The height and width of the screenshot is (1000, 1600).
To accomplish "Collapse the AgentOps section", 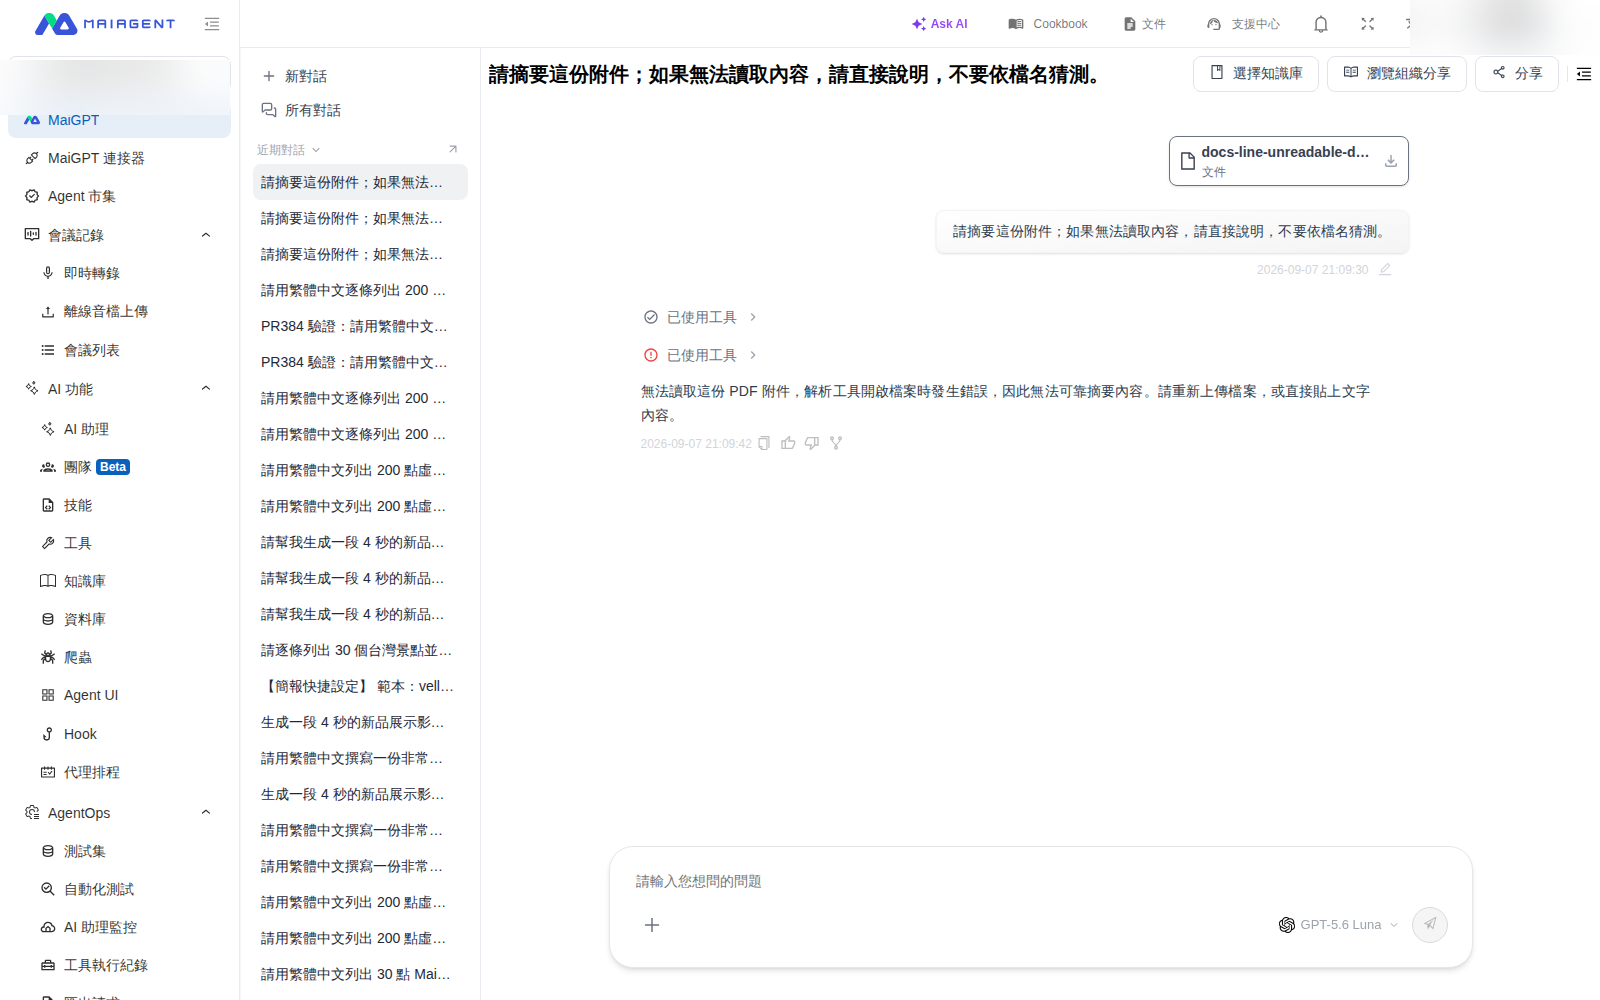I will point(206,813).
